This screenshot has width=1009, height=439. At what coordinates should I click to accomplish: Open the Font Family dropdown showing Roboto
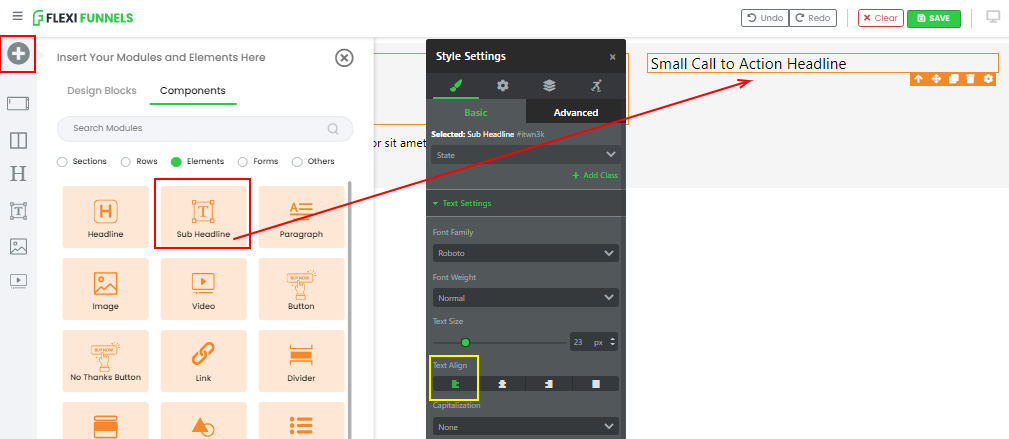click(526, 253)
